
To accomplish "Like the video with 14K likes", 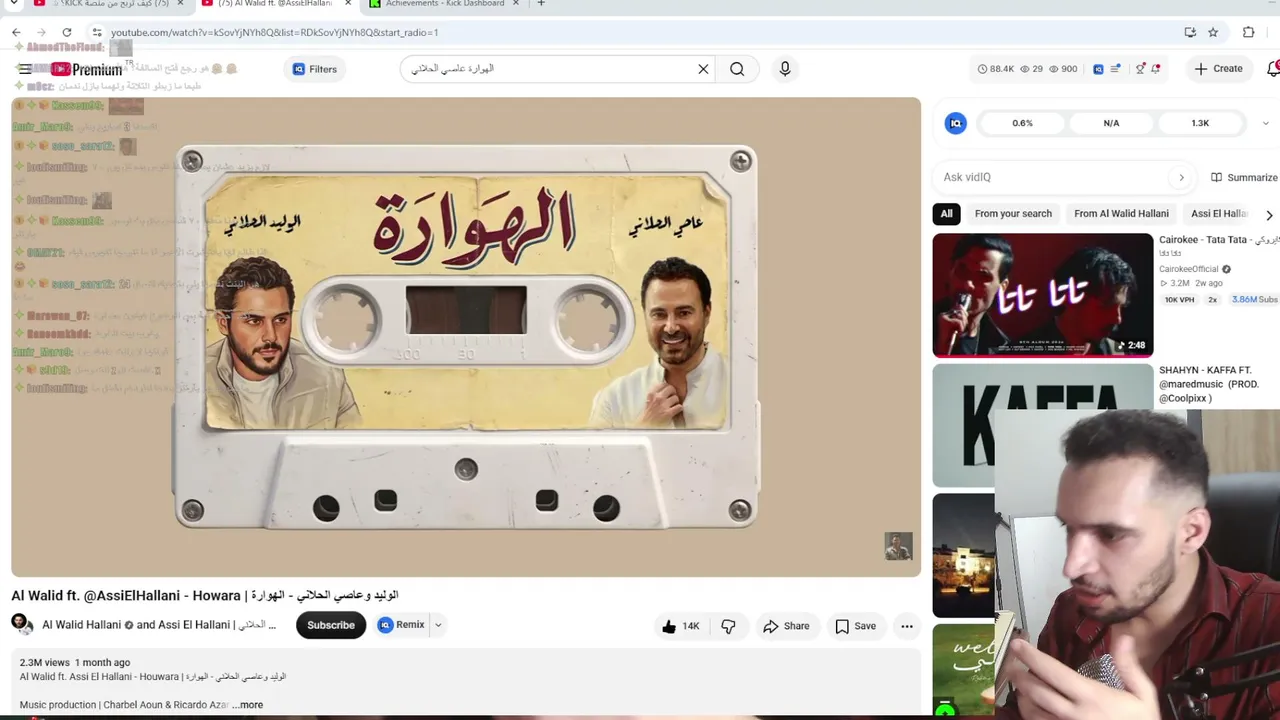I will (x=680, y=626).
